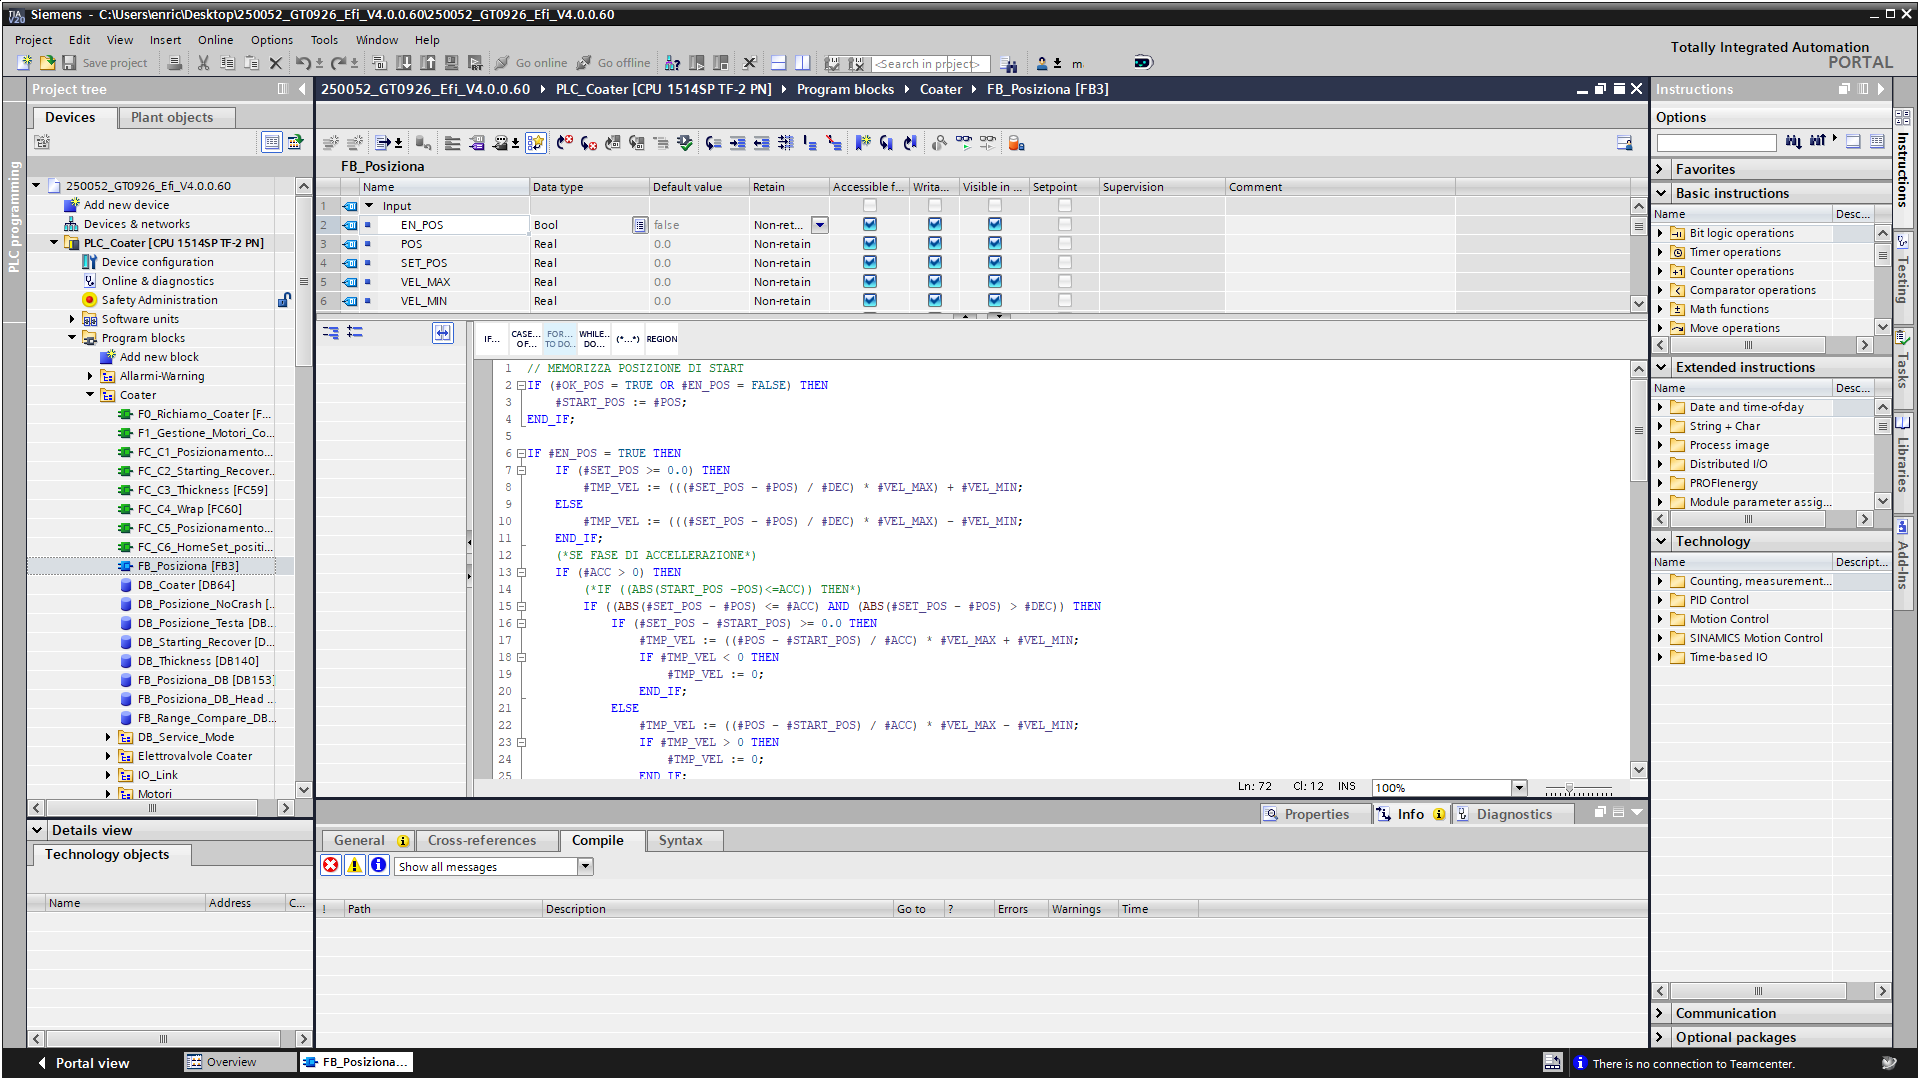Expand the Communication section
1920x1080 pixels.
point(1661,1013)
